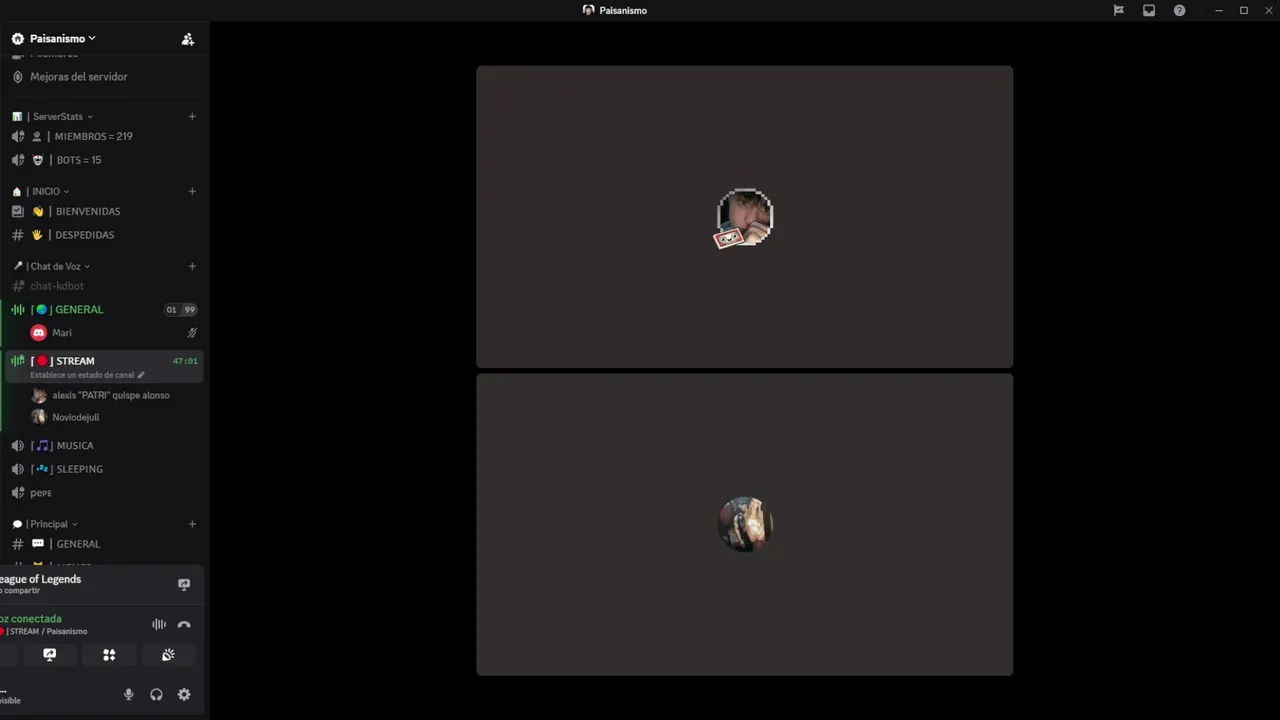
Task: Click the League of Legends activity label
Action: coord(40,579)
